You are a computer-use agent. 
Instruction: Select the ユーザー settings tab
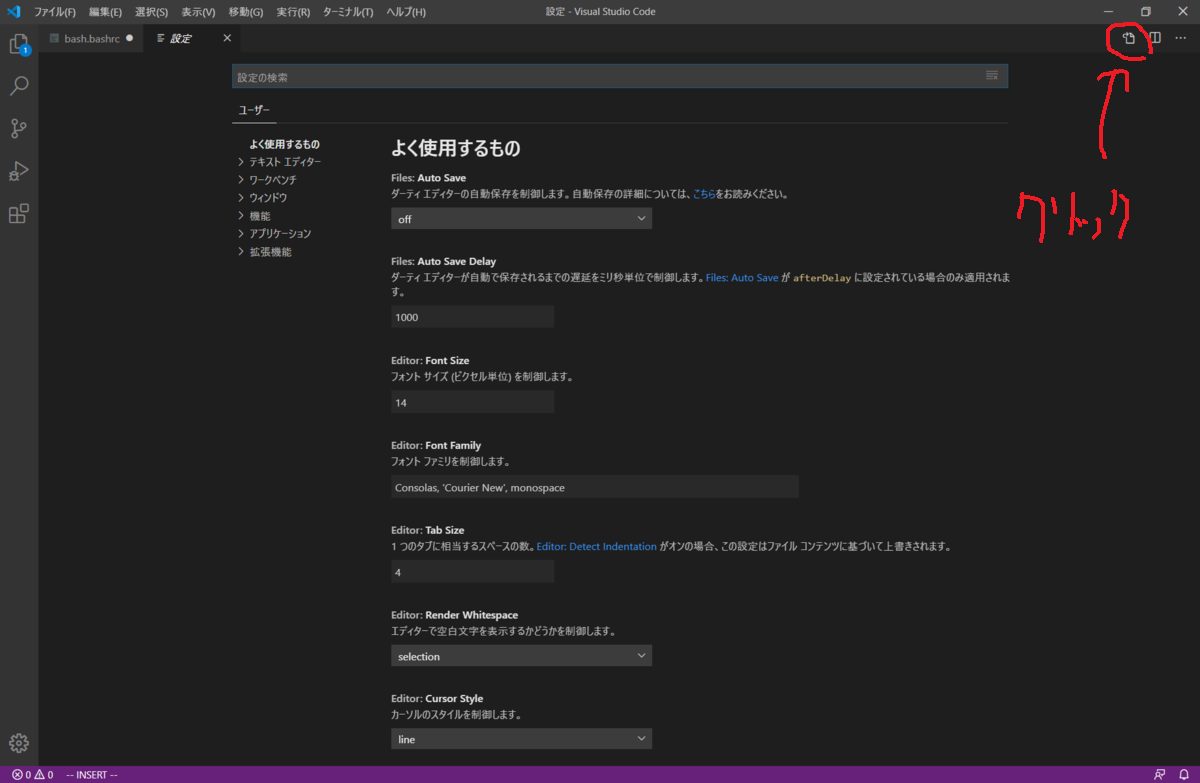coord(254,111)
